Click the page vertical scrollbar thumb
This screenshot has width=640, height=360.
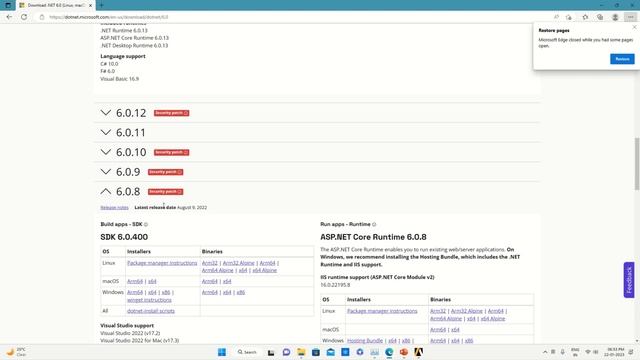click(637, 164)
